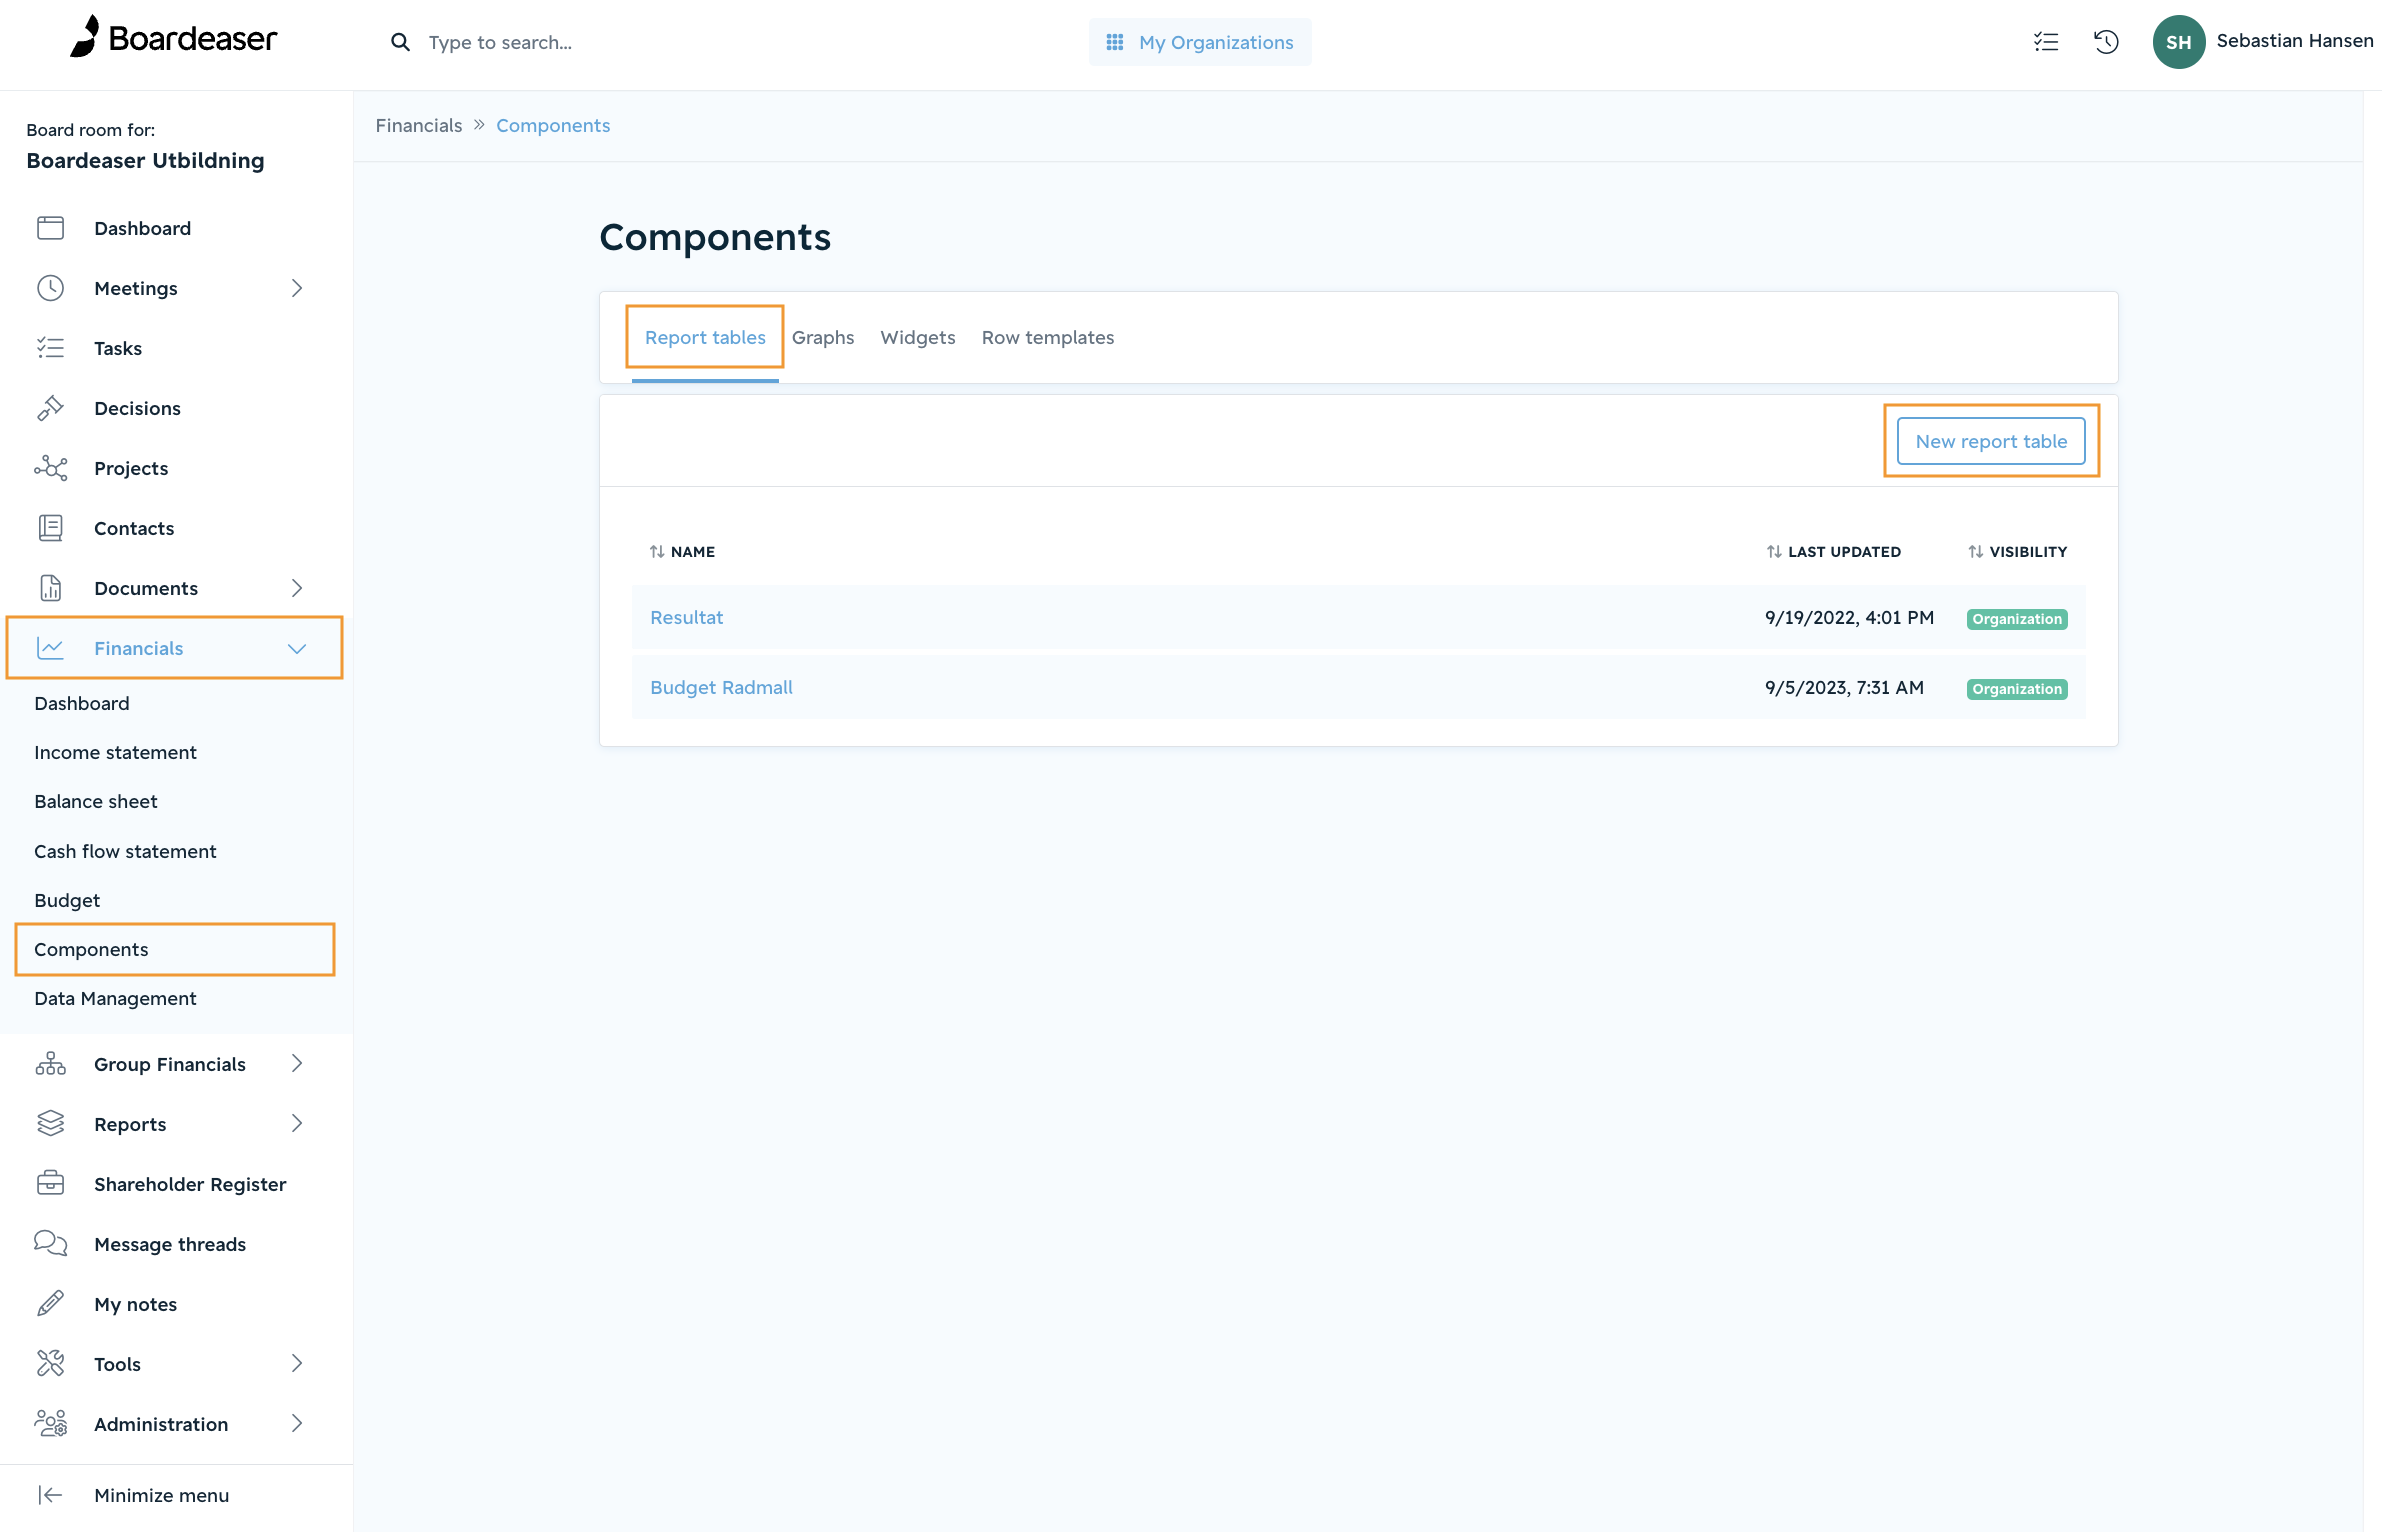Click the Boardeaser Utbildning board room name

(145, 161)
